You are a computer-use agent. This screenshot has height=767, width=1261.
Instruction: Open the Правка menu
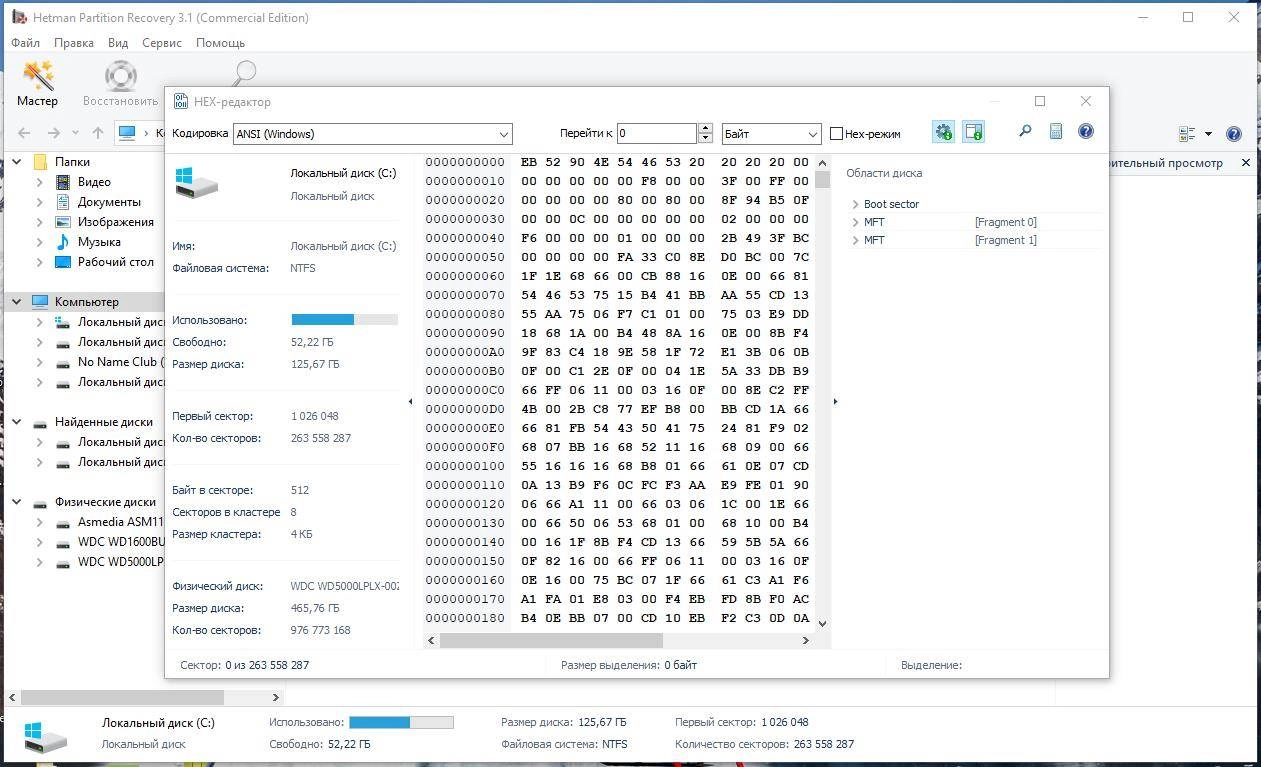tap(74, 43)
